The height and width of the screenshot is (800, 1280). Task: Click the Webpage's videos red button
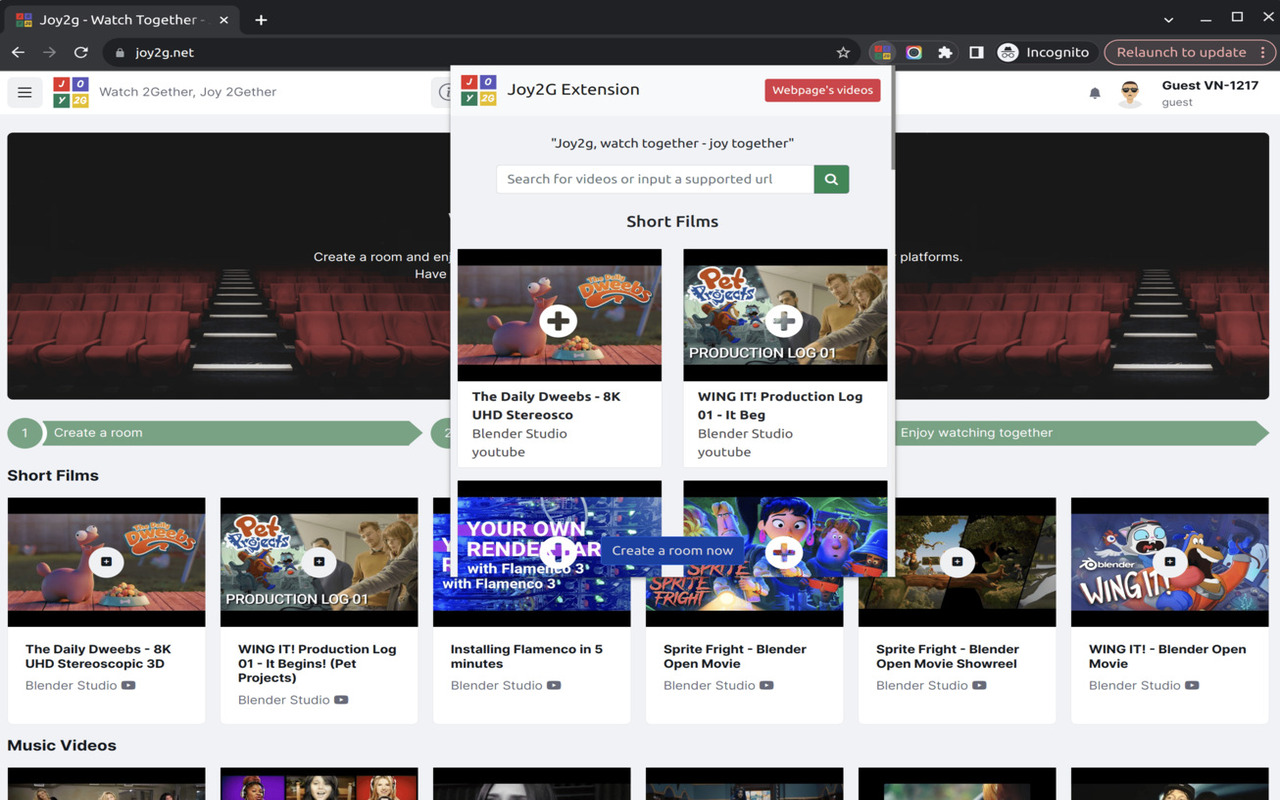[822, 89]
